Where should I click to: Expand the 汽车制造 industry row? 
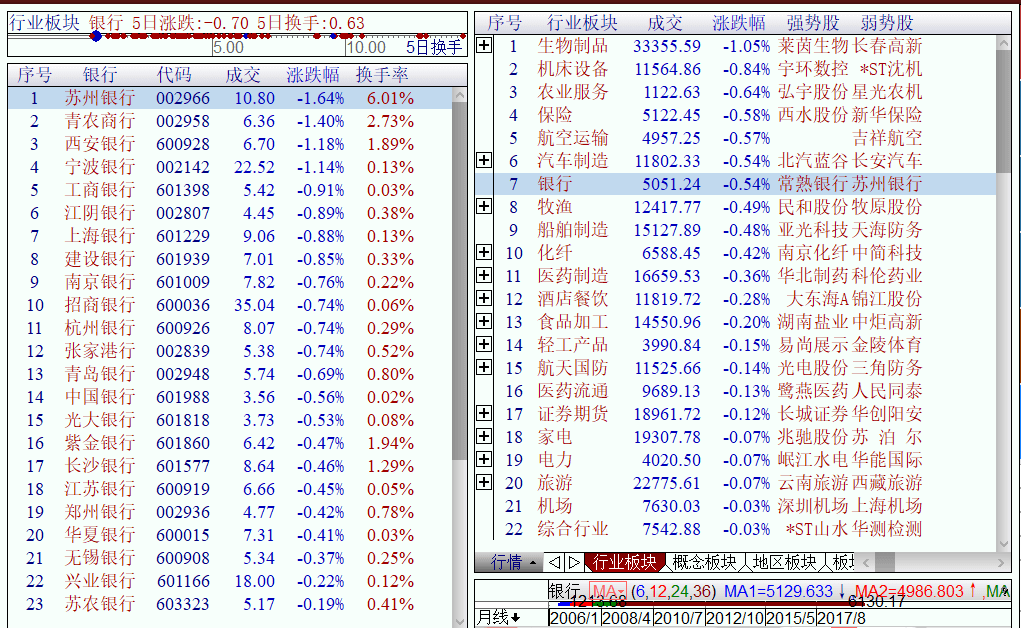(x=484, y=160)
